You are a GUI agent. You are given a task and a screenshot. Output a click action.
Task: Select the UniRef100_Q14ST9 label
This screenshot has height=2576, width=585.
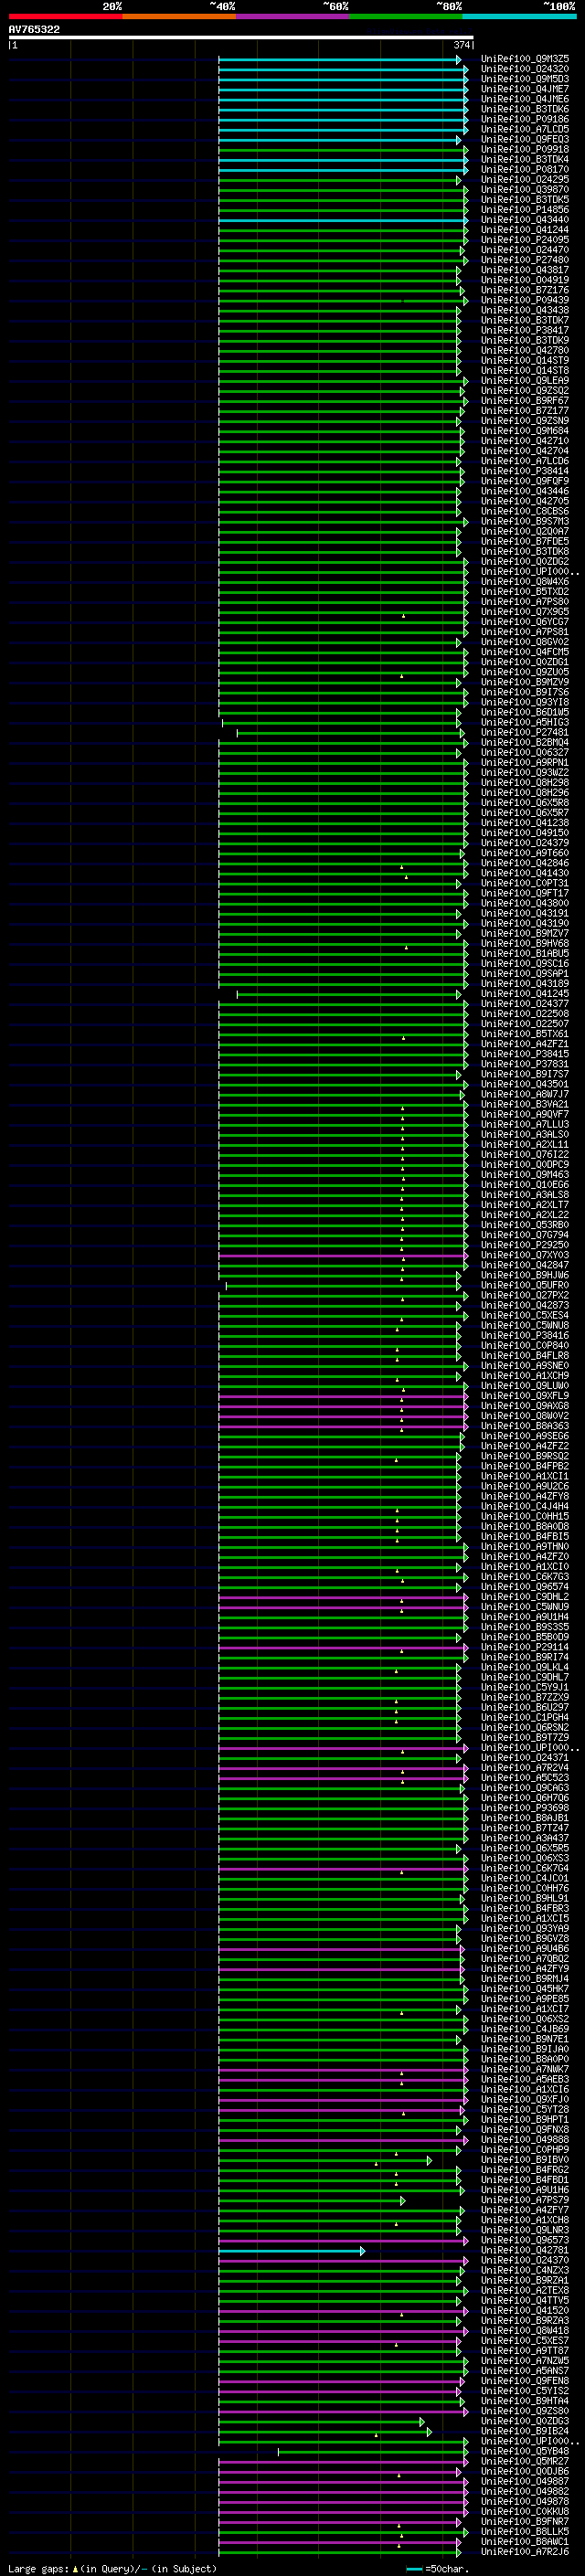524,360
